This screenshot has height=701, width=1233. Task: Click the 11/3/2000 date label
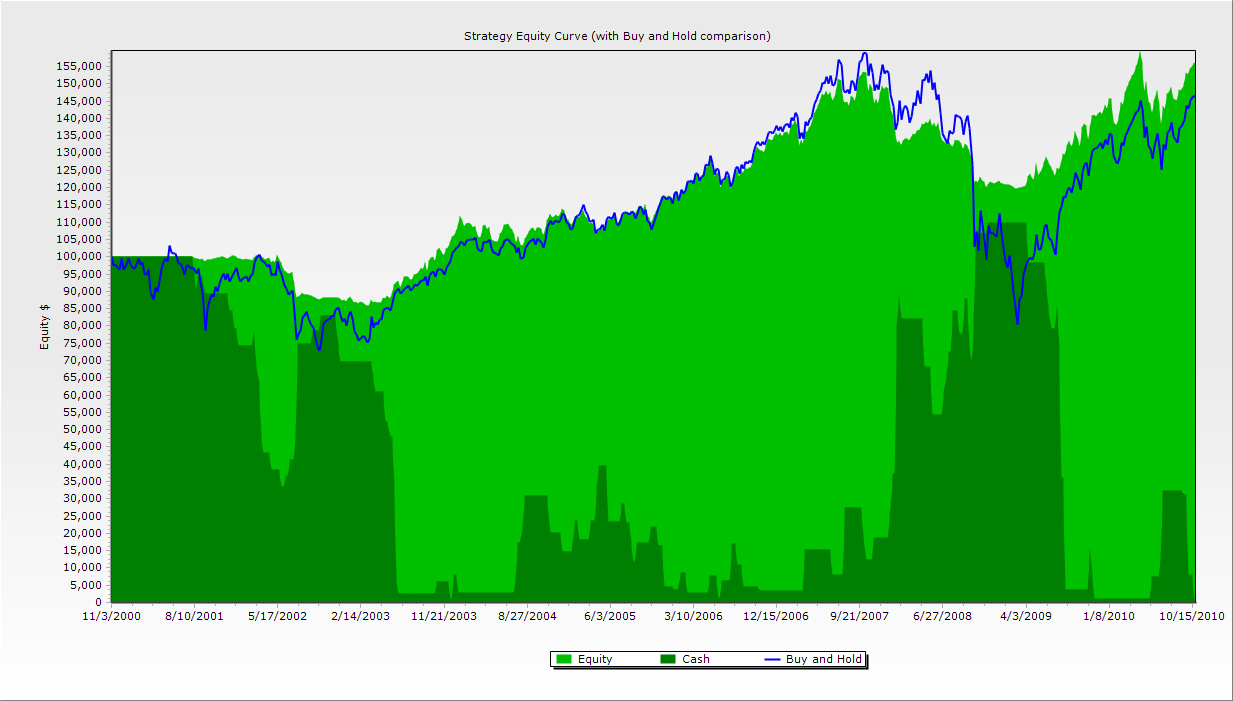(112, 616)
